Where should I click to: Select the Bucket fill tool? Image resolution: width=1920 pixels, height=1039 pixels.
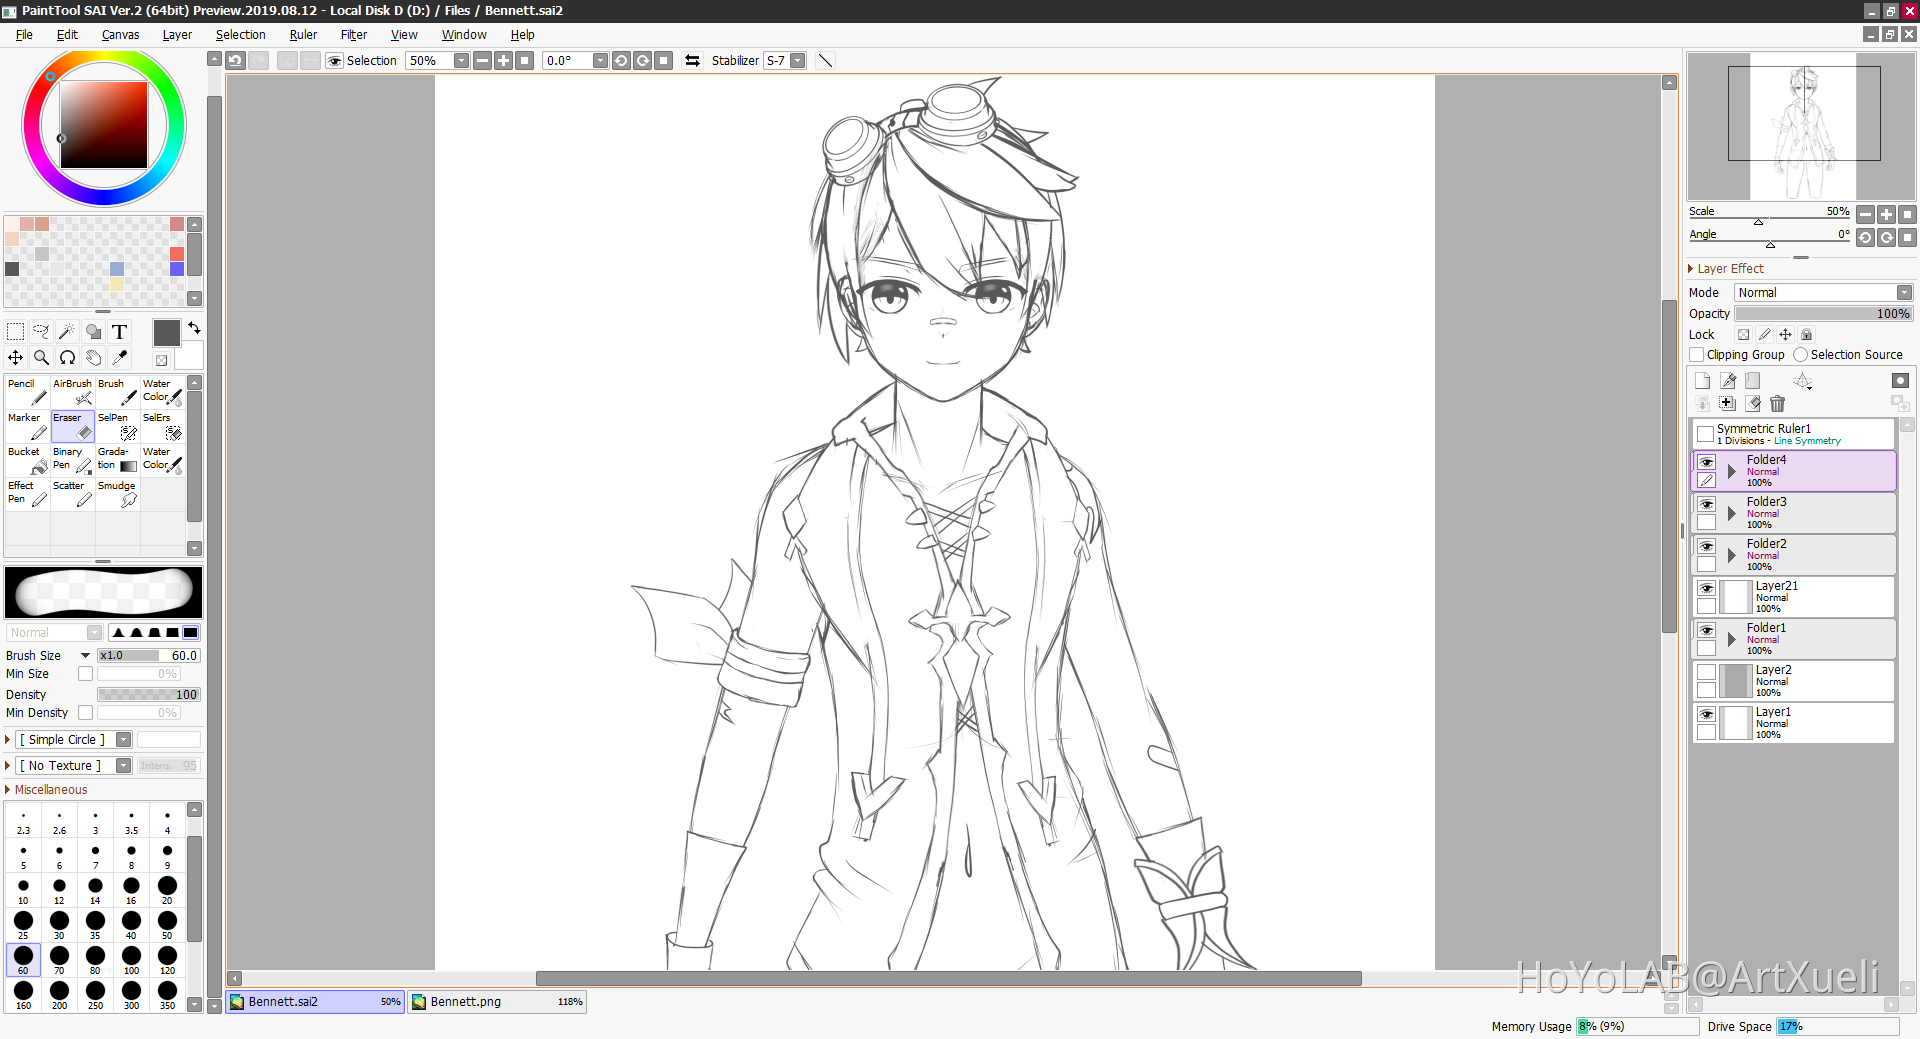coord(27,460)
